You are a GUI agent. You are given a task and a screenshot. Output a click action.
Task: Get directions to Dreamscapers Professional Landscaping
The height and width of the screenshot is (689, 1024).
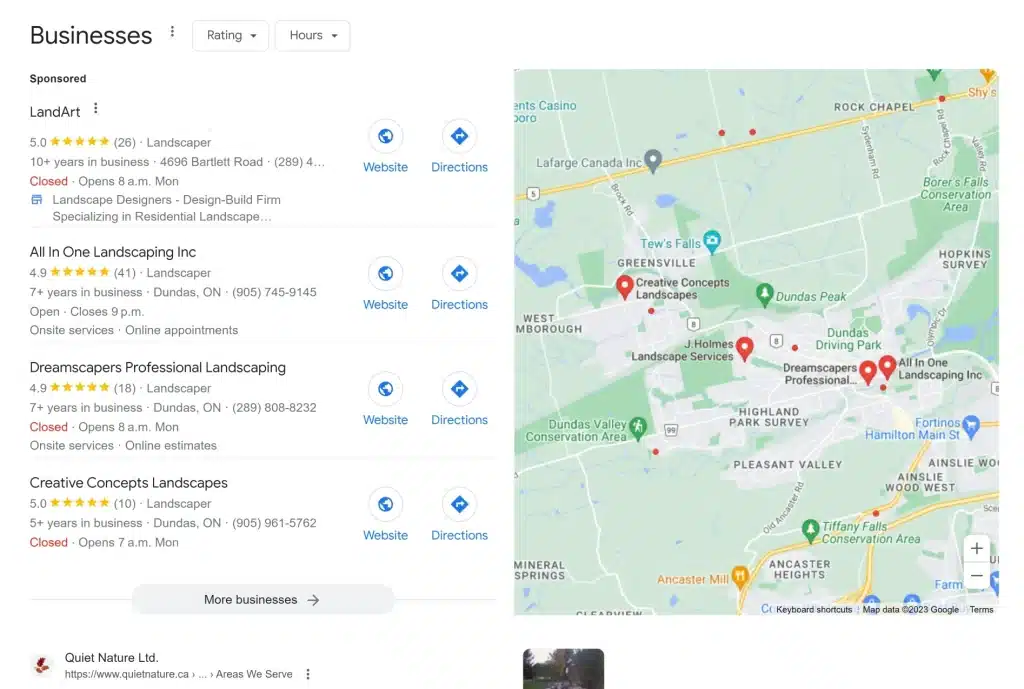pos(459,389)
